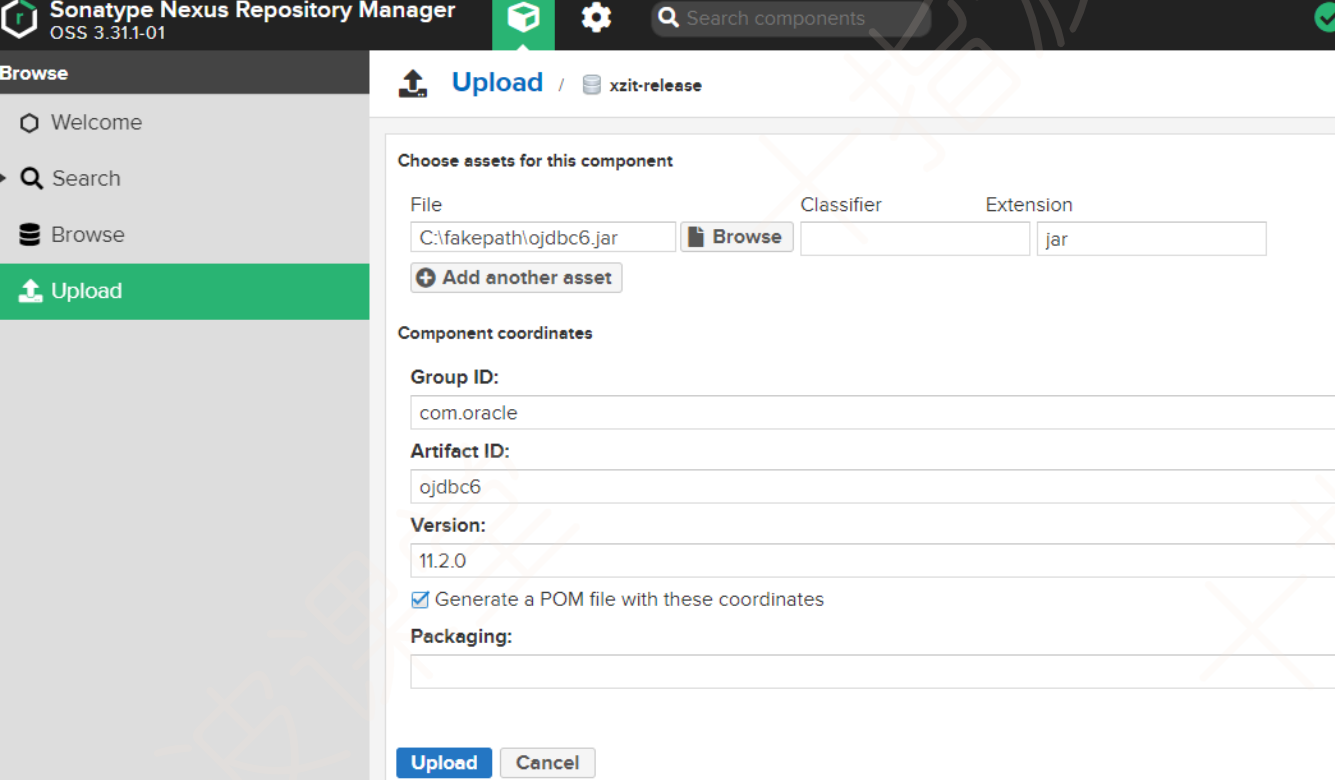Screen dimensions: 1335x780
Task: Click the Component coordinates heading
Action: tap(495, 333)
